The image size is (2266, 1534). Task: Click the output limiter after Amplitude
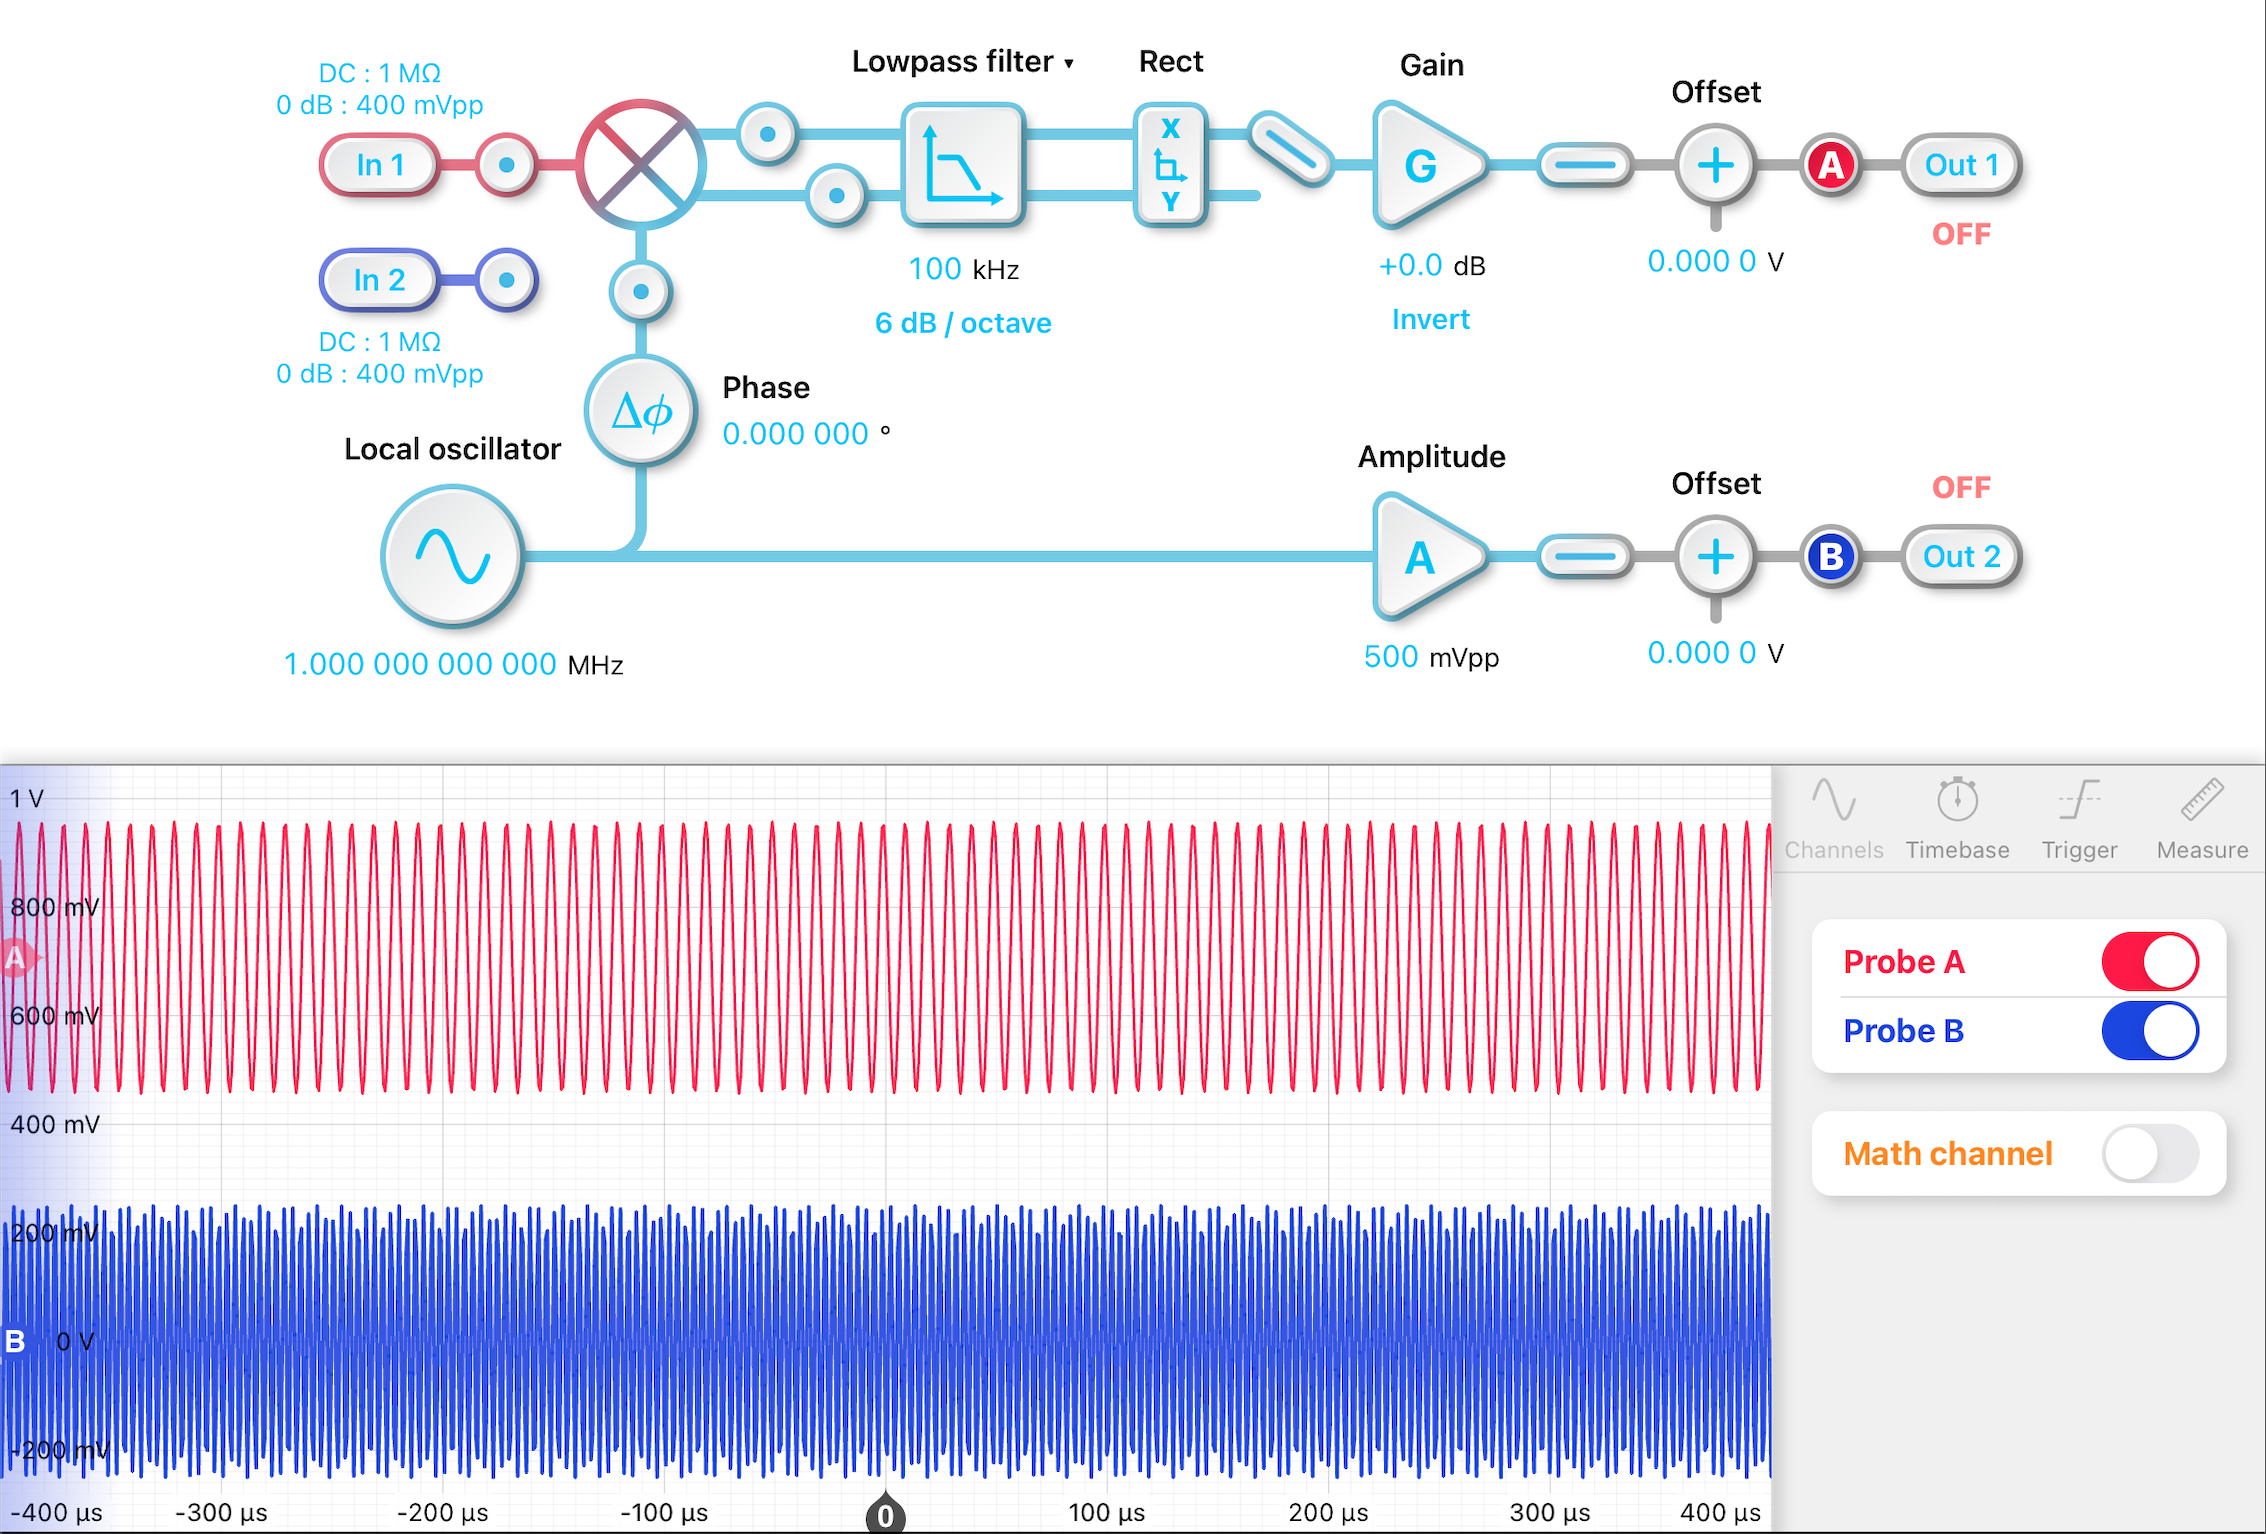pos(1585,557)
